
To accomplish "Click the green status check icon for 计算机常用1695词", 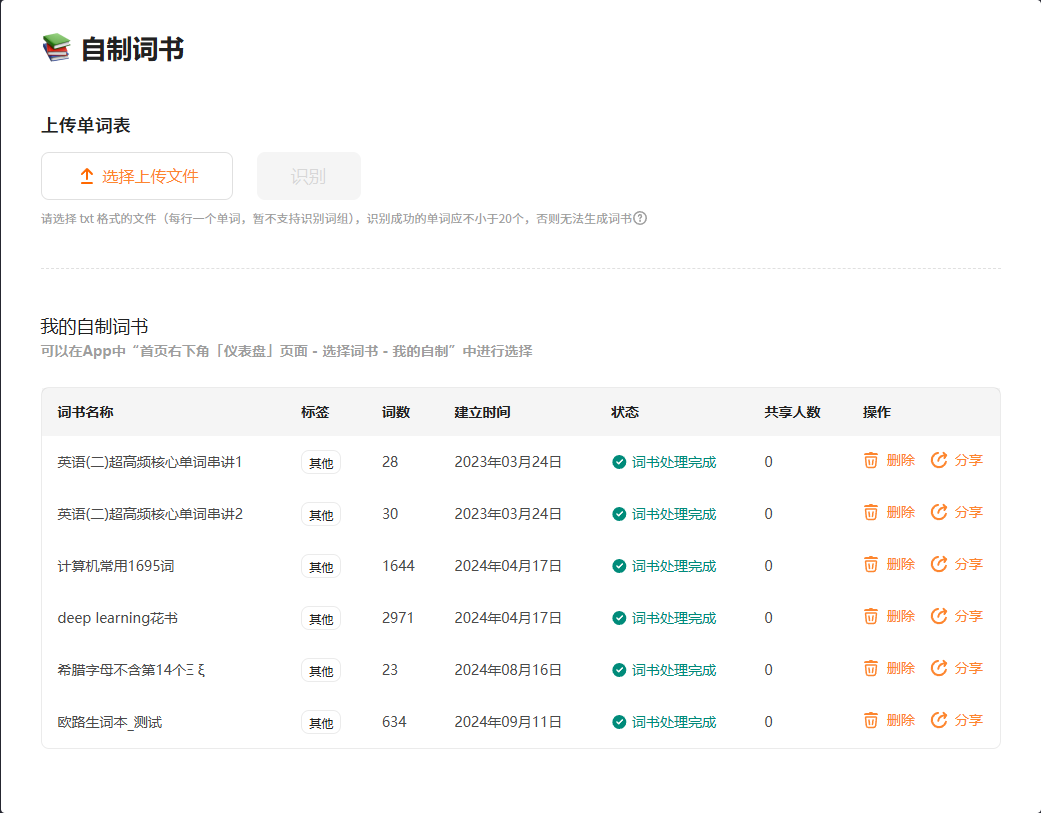I will coord(619,566).
